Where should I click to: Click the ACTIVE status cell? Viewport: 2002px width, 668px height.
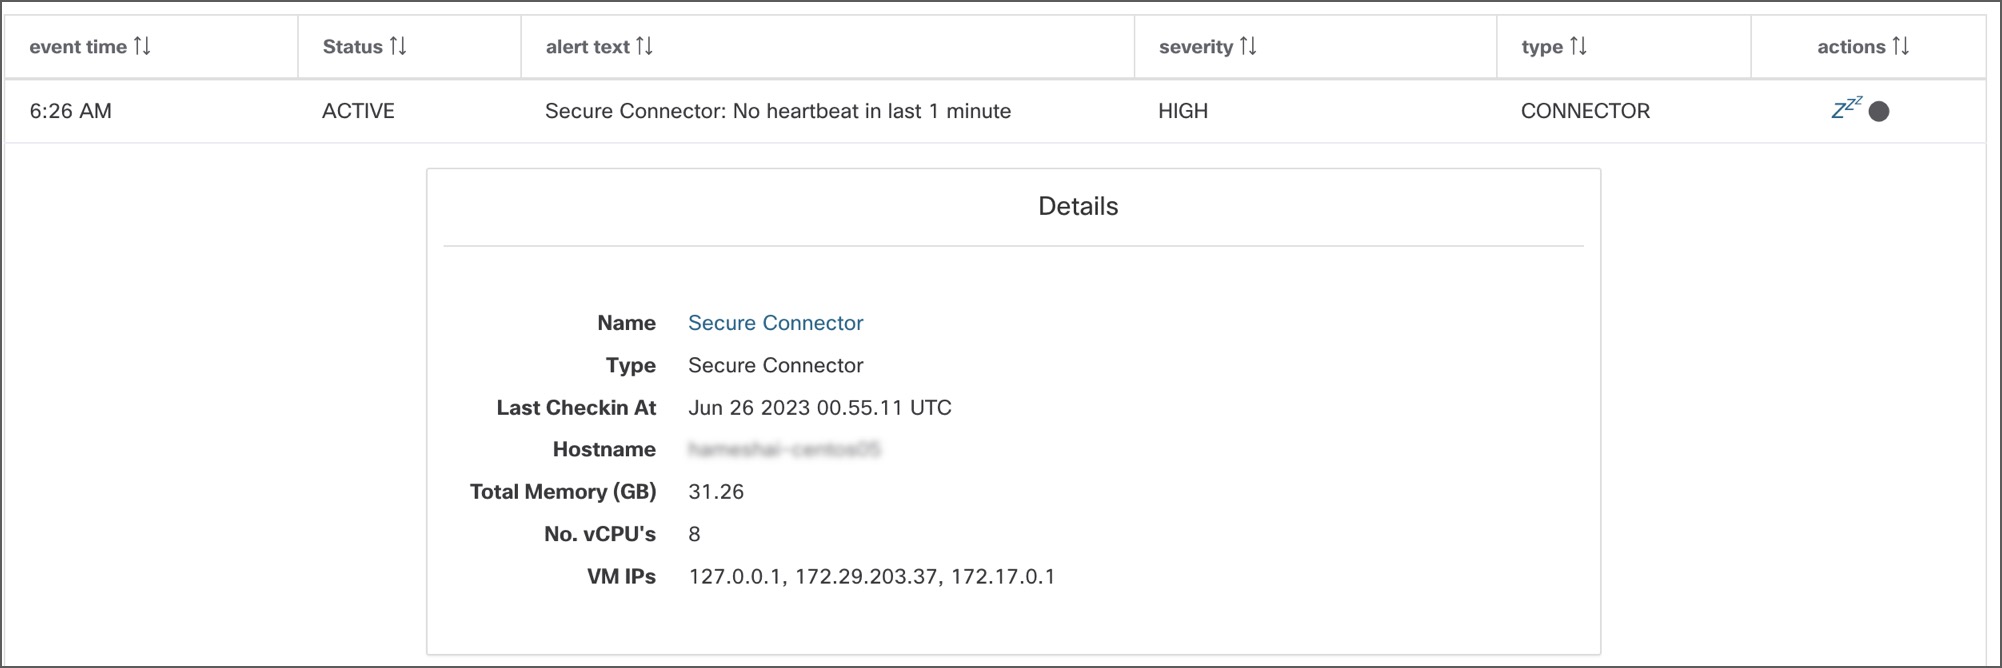coord(358,111)
